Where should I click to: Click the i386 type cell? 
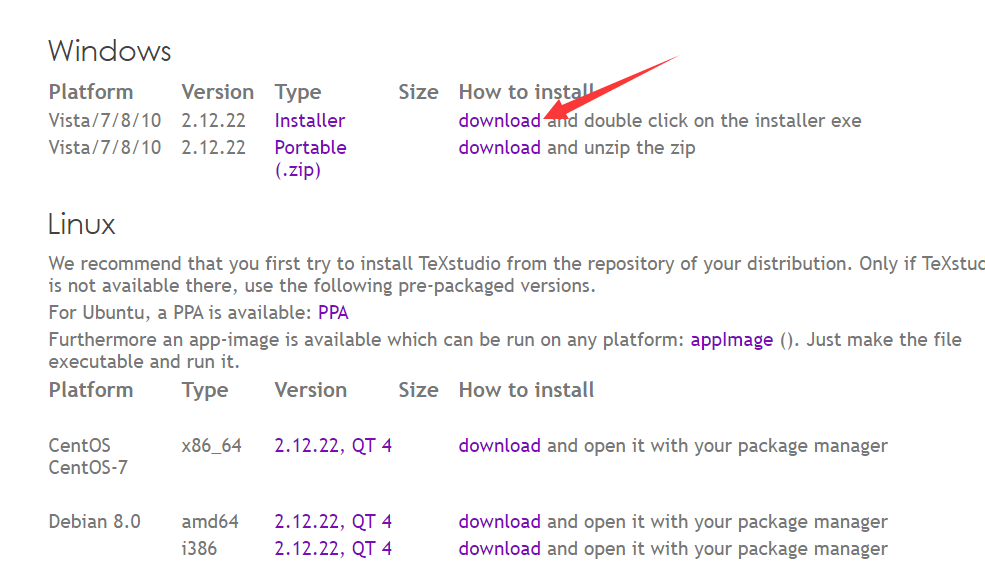199,549
